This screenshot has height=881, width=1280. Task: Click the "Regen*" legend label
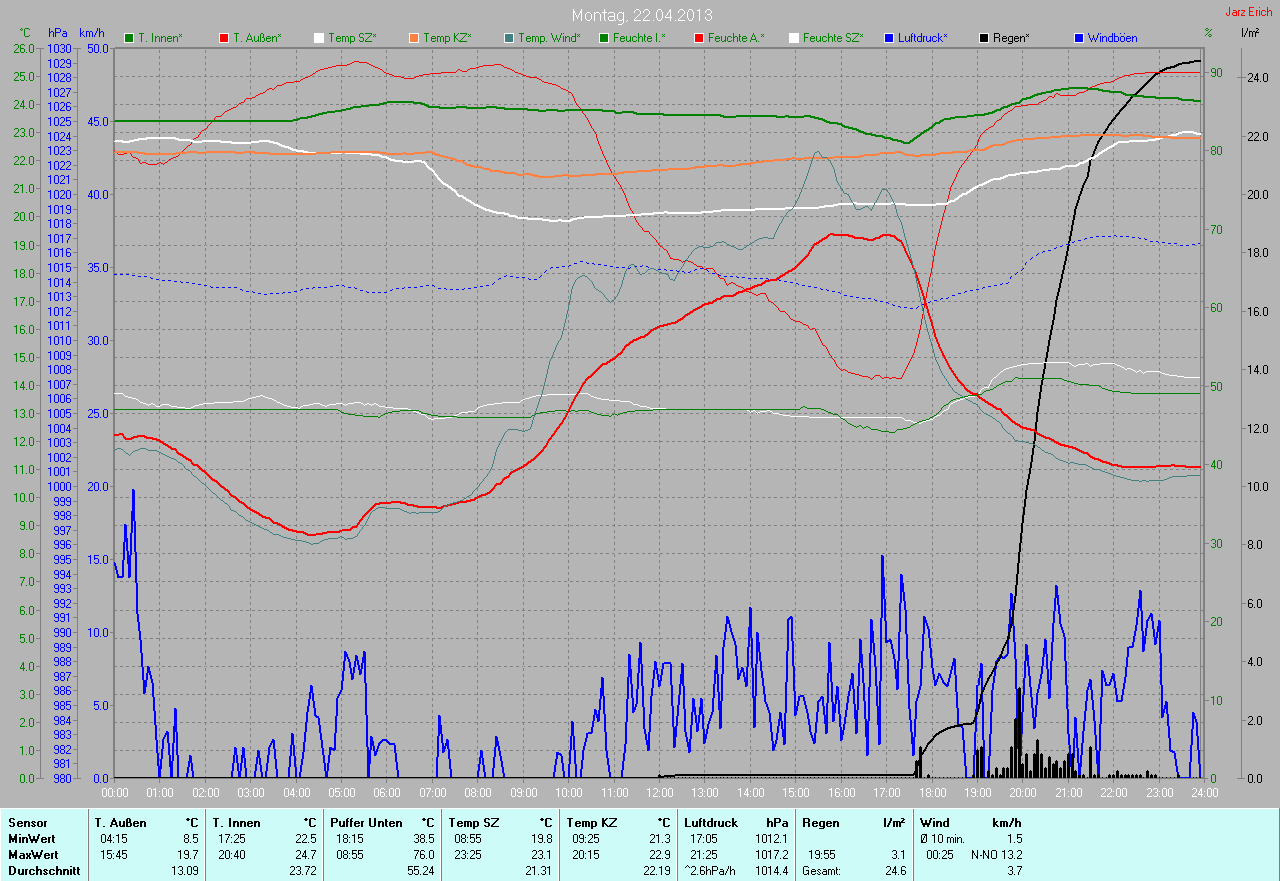coord(1012,38)
